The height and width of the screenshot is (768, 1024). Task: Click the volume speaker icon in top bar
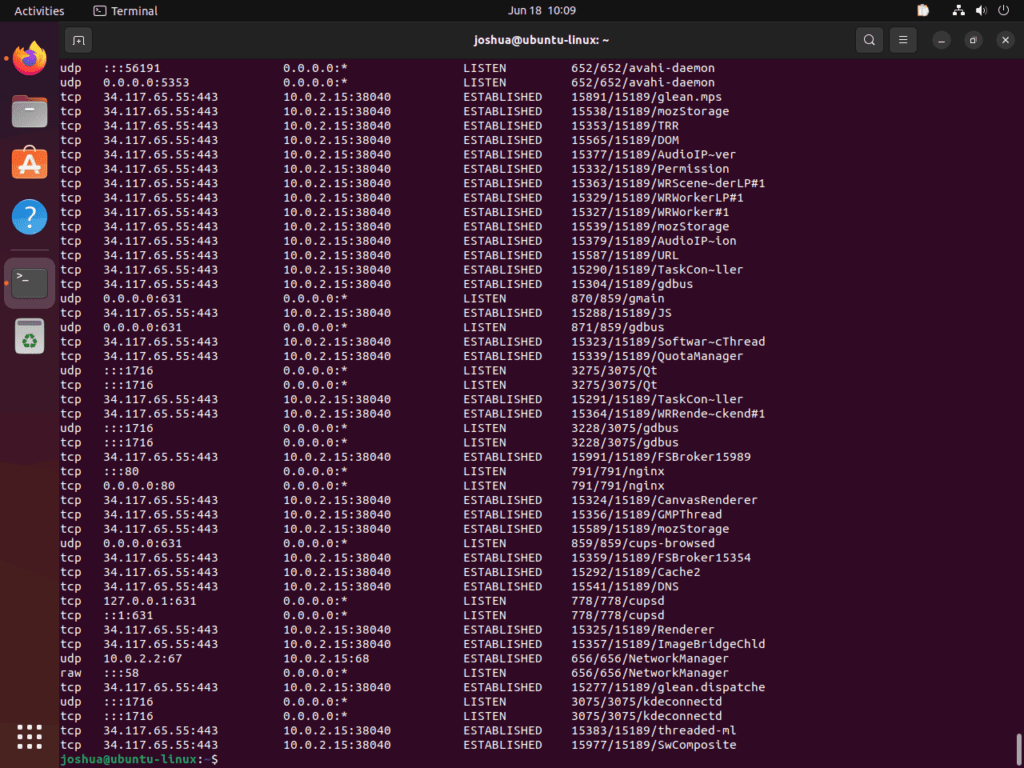pyautogui.click(x=980, y=11)
